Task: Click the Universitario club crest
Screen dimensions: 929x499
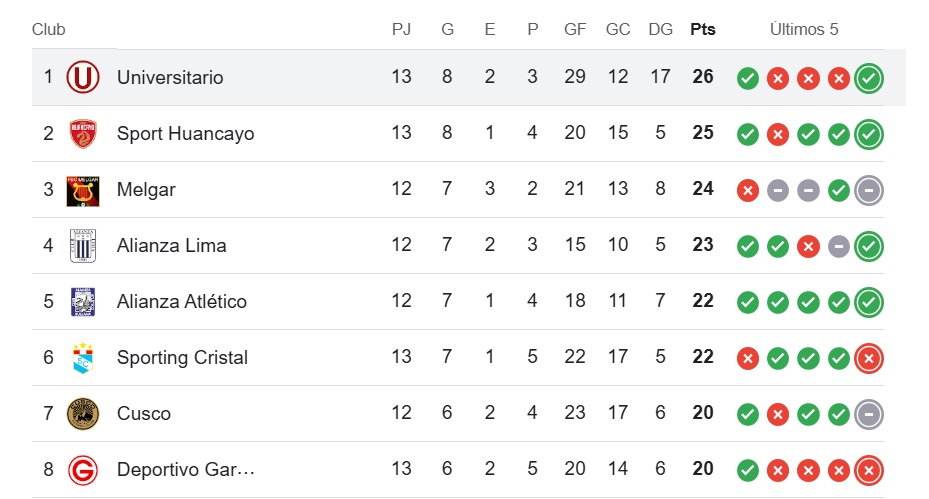Action: pos(82,77)
